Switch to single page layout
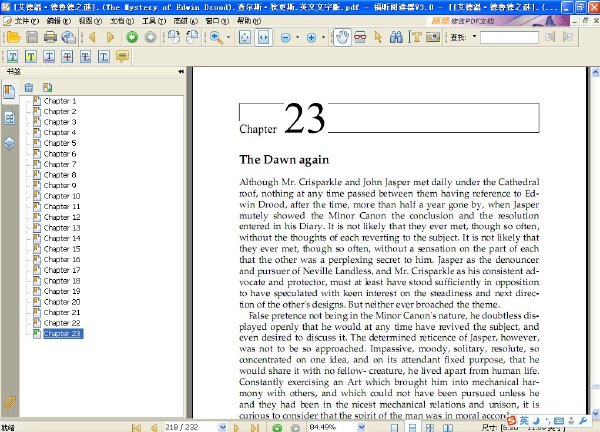600x432 pixels. point(394,427)
